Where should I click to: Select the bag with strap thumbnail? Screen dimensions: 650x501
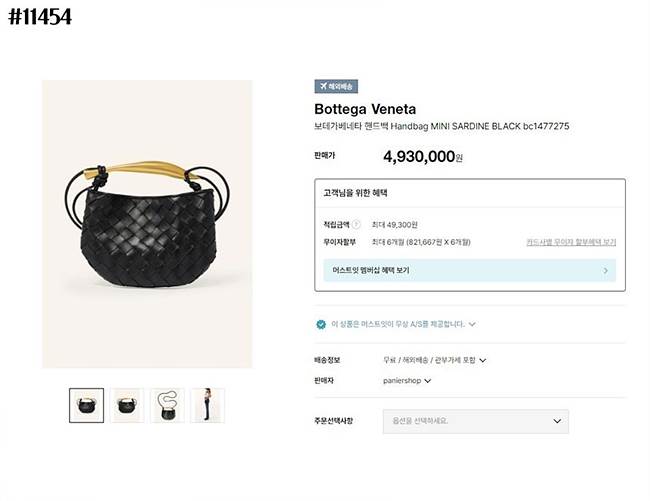[167, 405]
